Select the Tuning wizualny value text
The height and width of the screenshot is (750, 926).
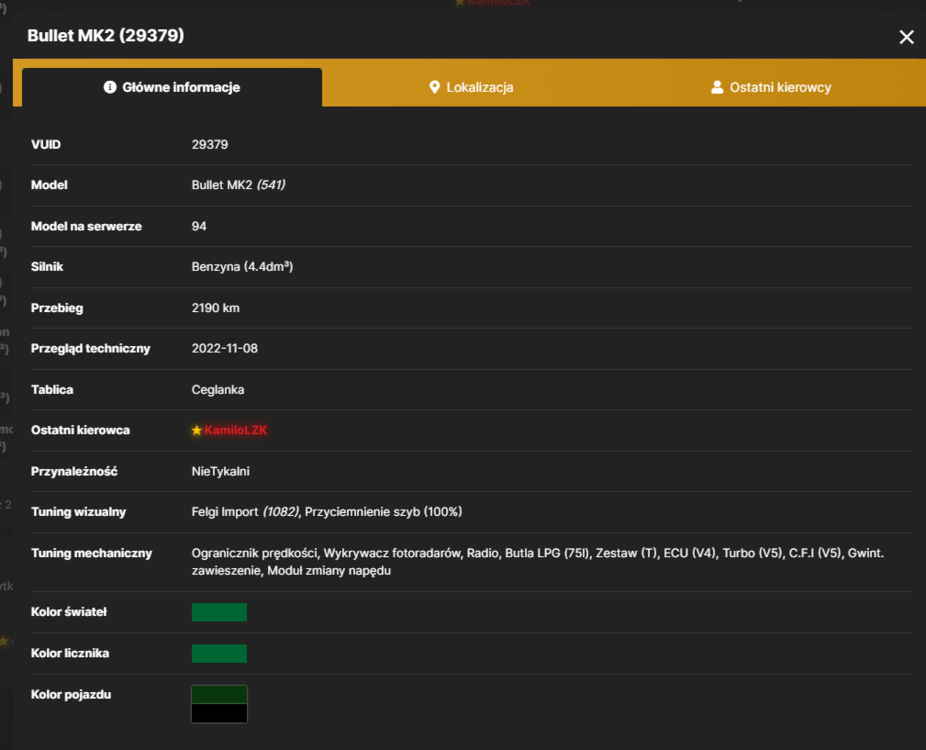tap(327, 512)
